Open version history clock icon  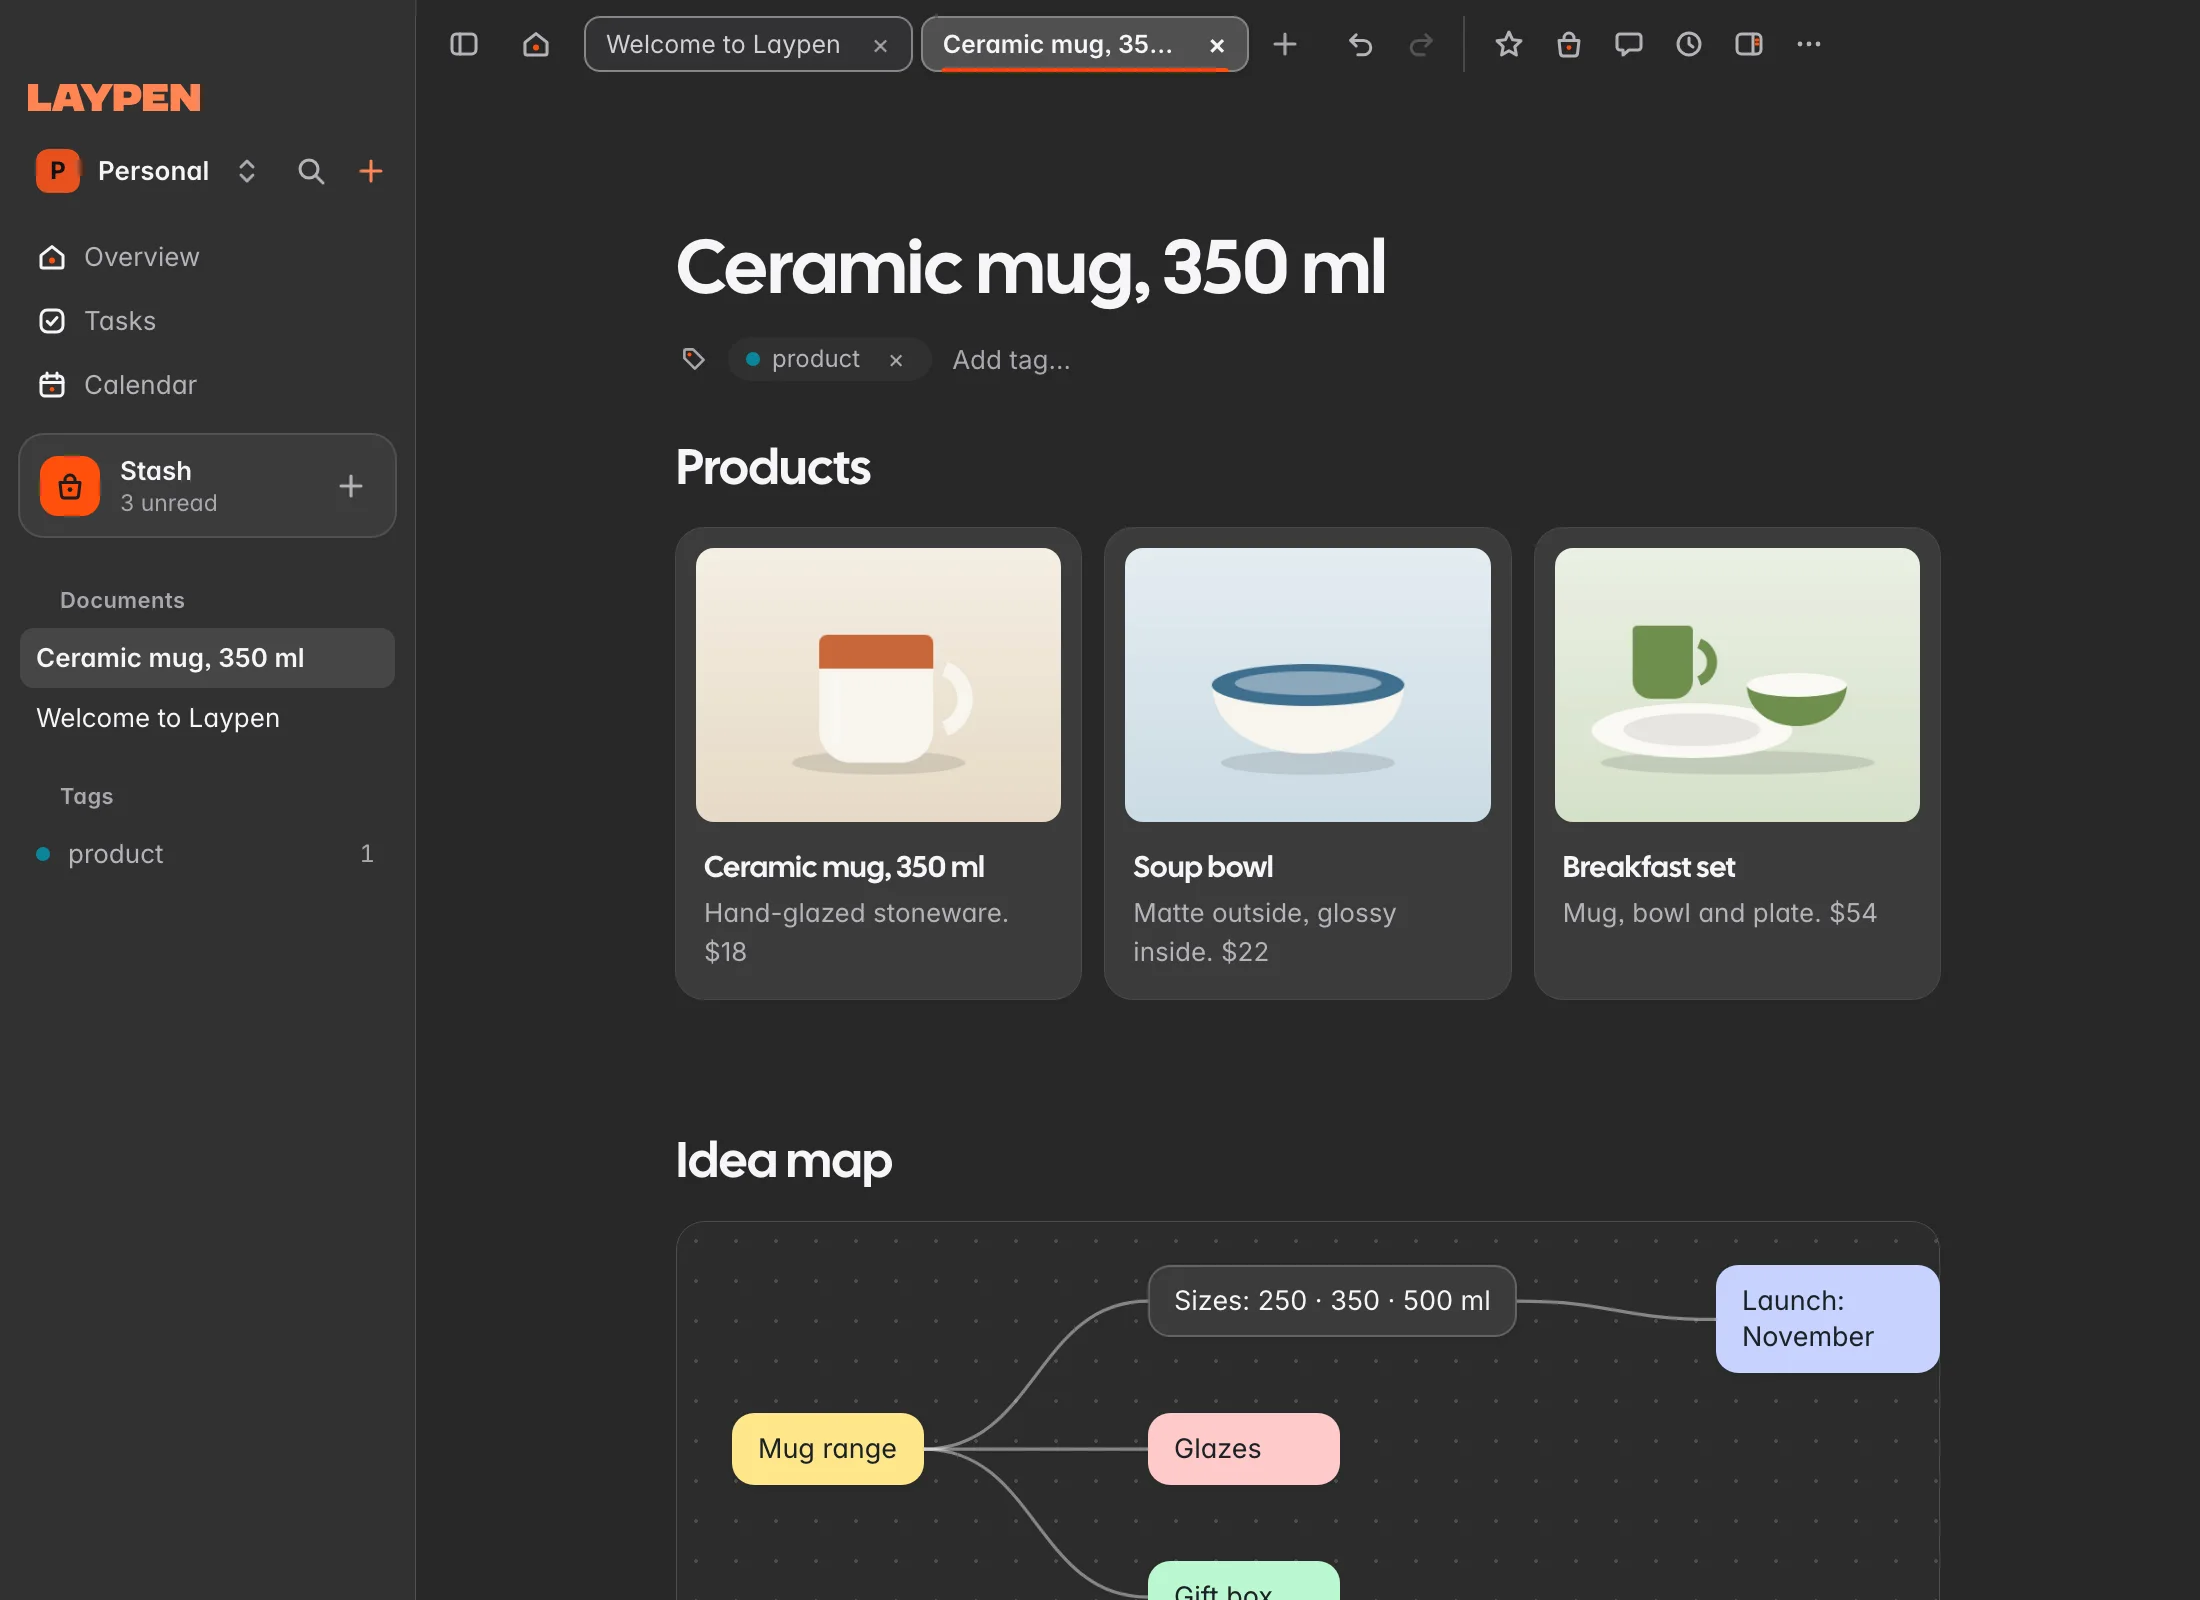pos(1689,44)
